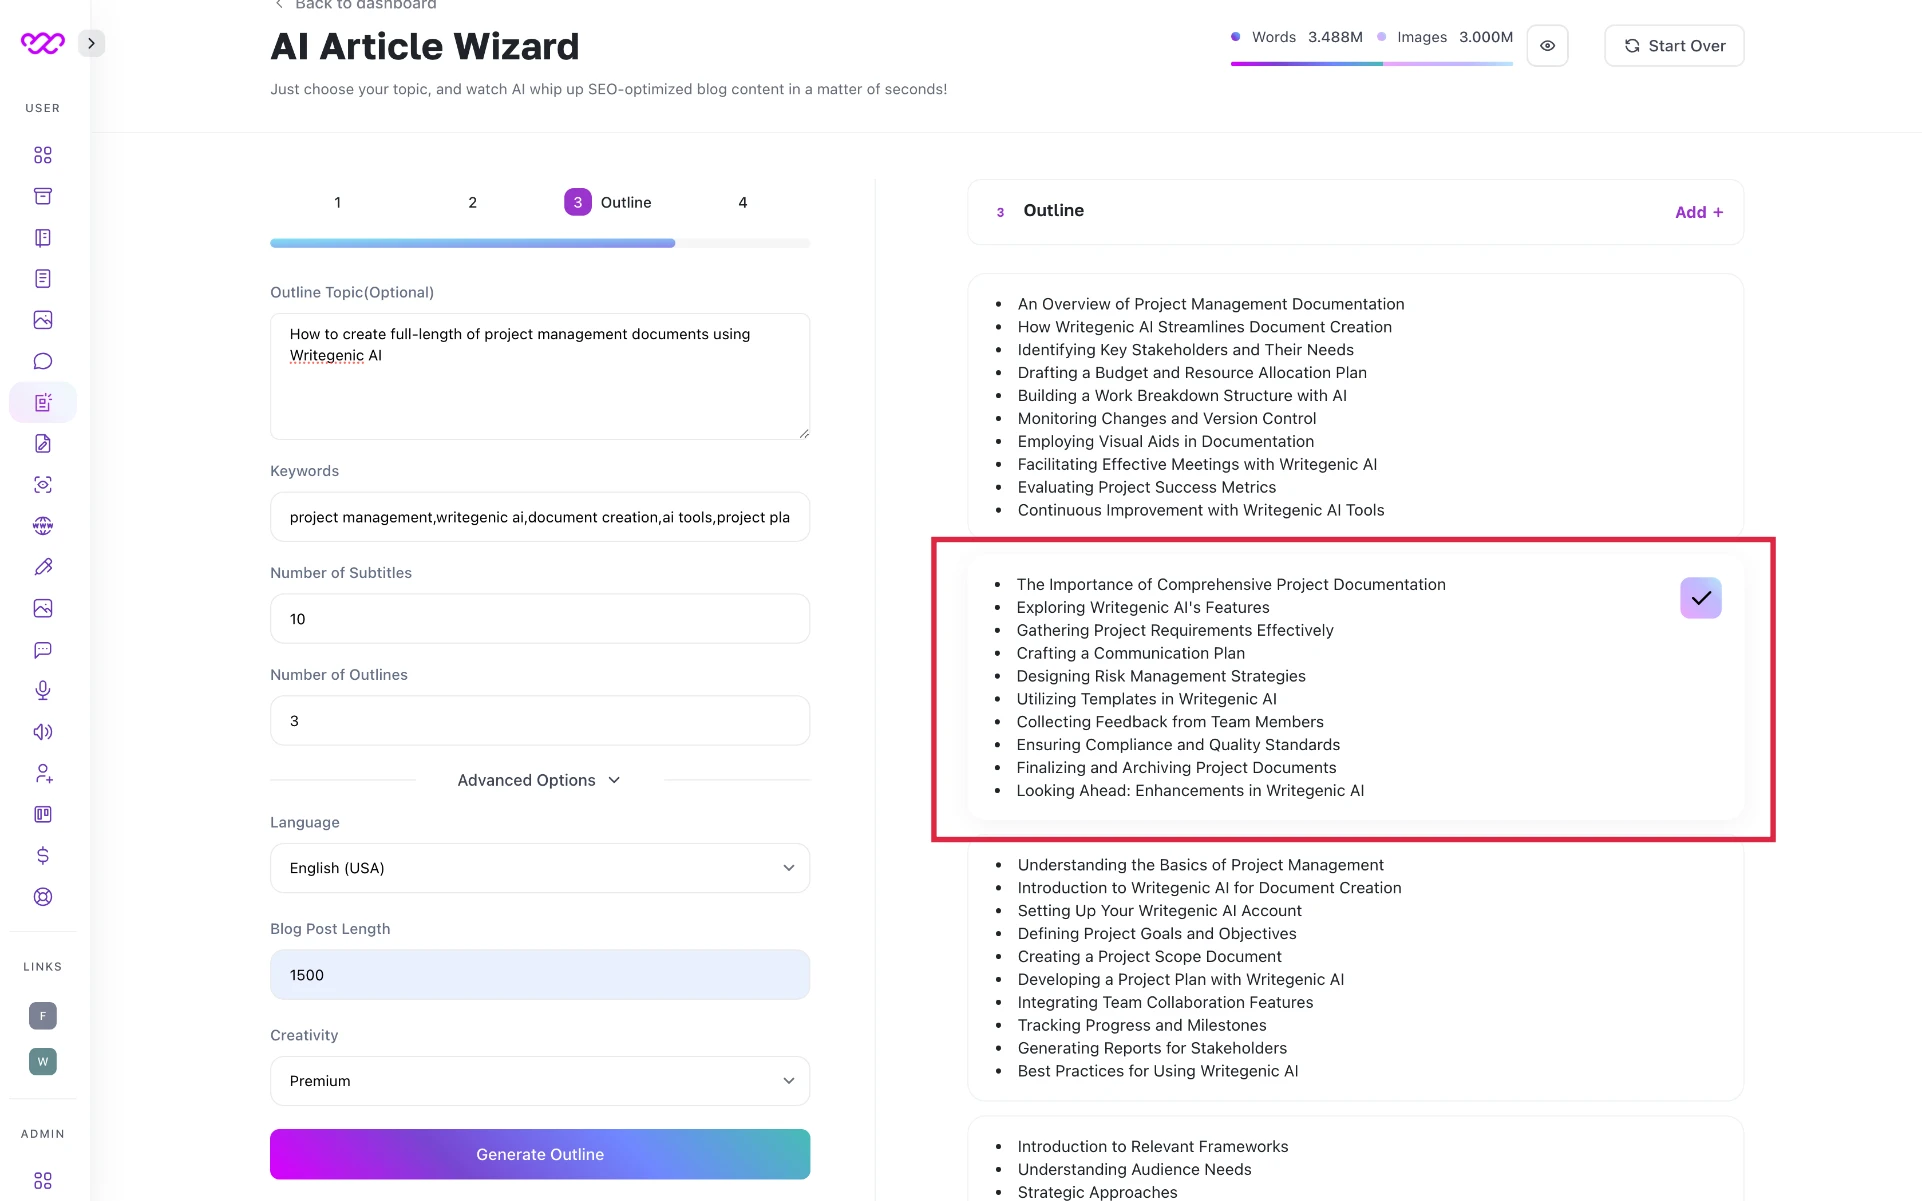The height and width of the screenshot is (1201, 1922).
Task: Click the dollar sign icon in sidebar
Action: [x=43, y=856]
